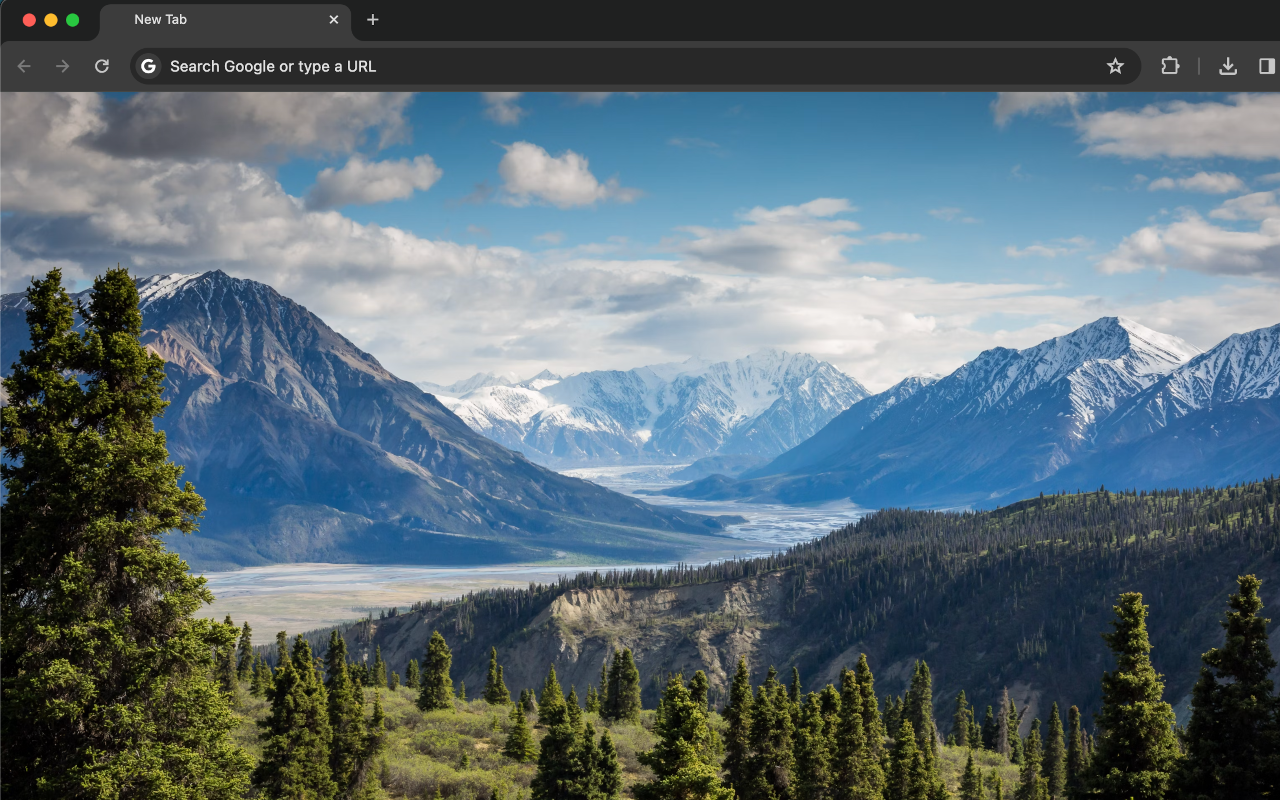Select the New Tab tab
Image resolution: width=1280 pixels, height=800 pixels.
(x=200, y=20)
